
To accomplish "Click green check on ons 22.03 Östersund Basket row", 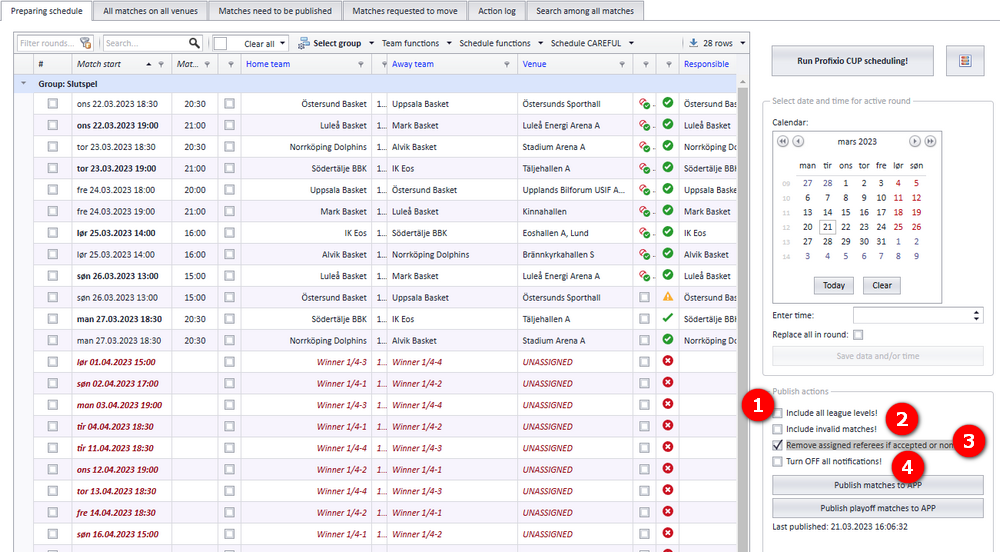I will click(668, 103).
